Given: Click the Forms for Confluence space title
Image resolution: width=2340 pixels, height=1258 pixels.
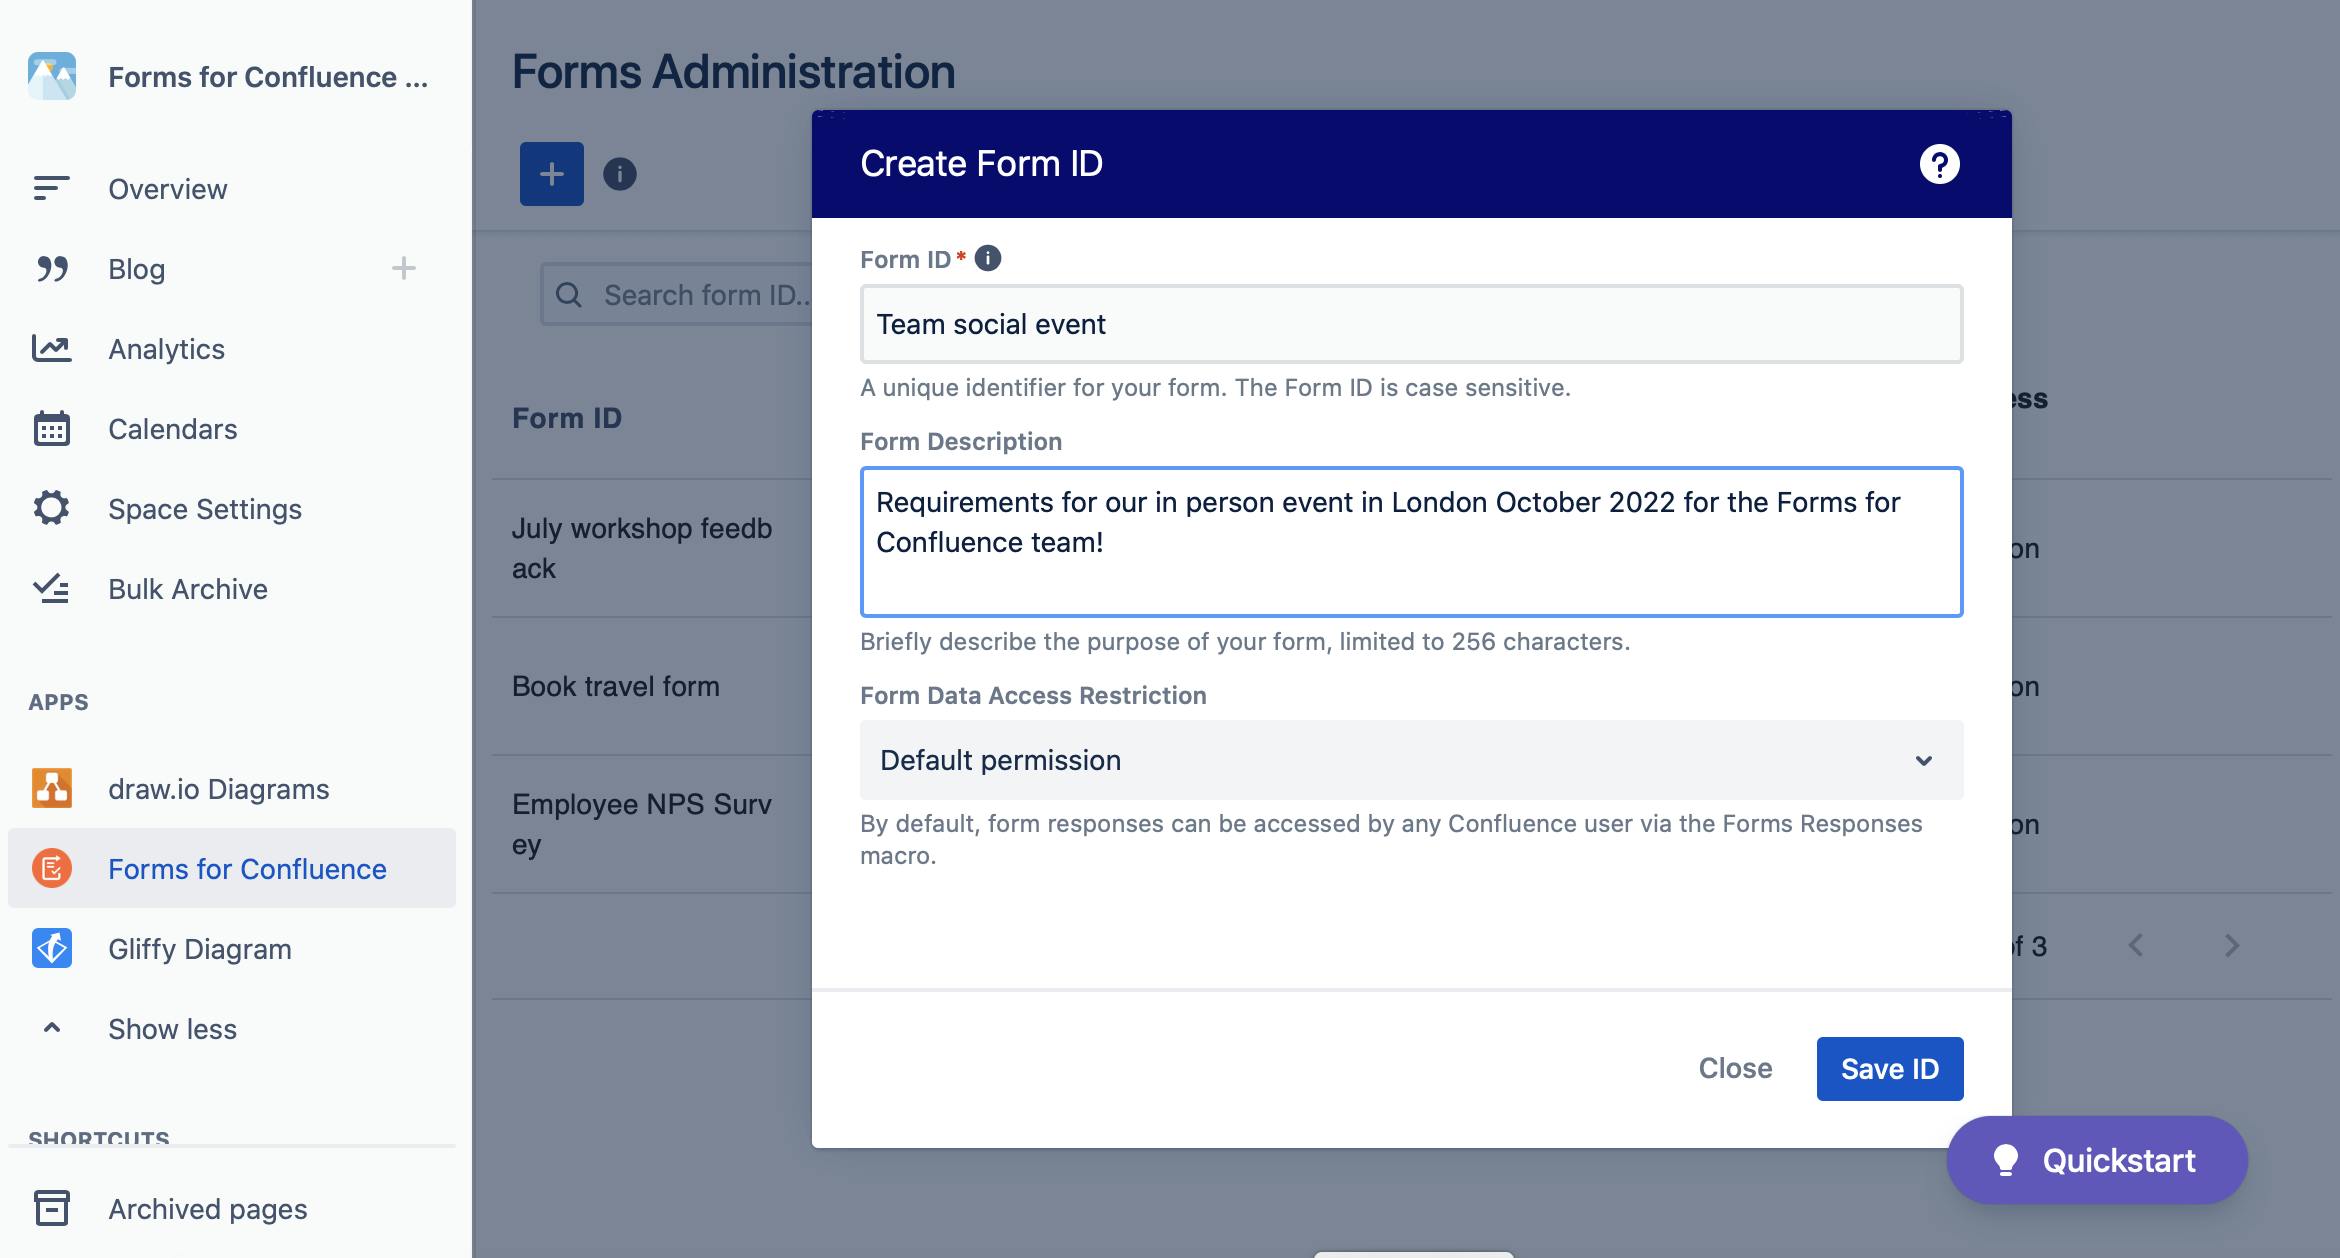Looking at the screenshot, I should coord(268,77).
